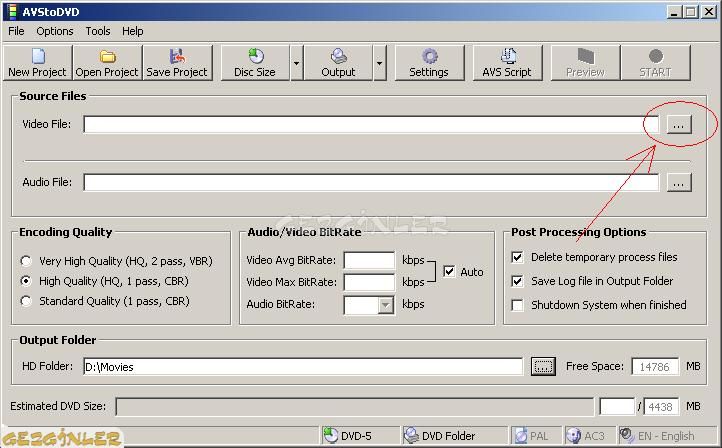Image resolution: width=722 pixels, height=448 pixels.
Task: Open the Audio BitRate combo box
Action: (x=369, y=305)
